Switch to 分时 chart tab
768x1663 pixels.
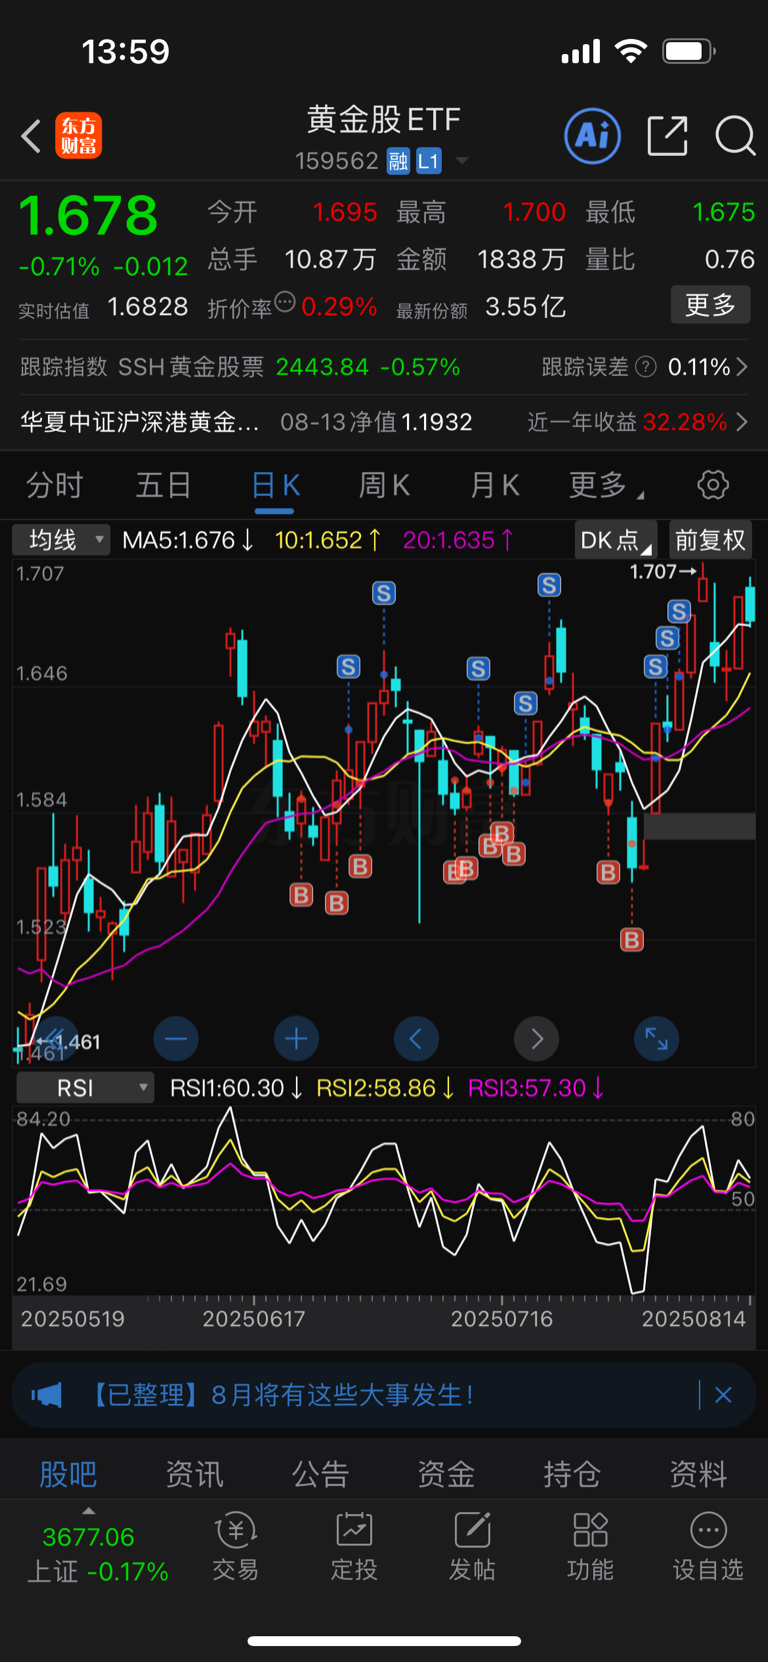54,486
